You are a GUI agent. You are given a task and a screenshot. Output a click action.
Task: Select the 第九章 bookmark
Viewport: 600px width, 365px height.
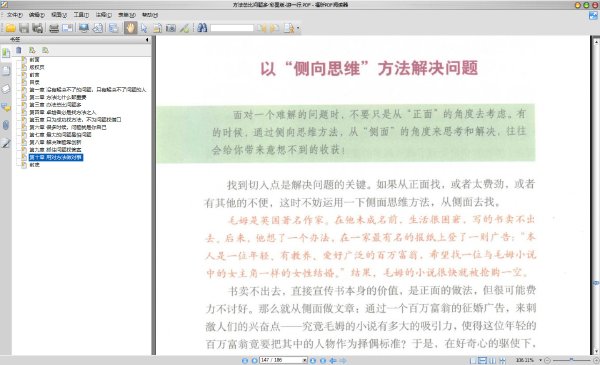(x=55, y=150)
